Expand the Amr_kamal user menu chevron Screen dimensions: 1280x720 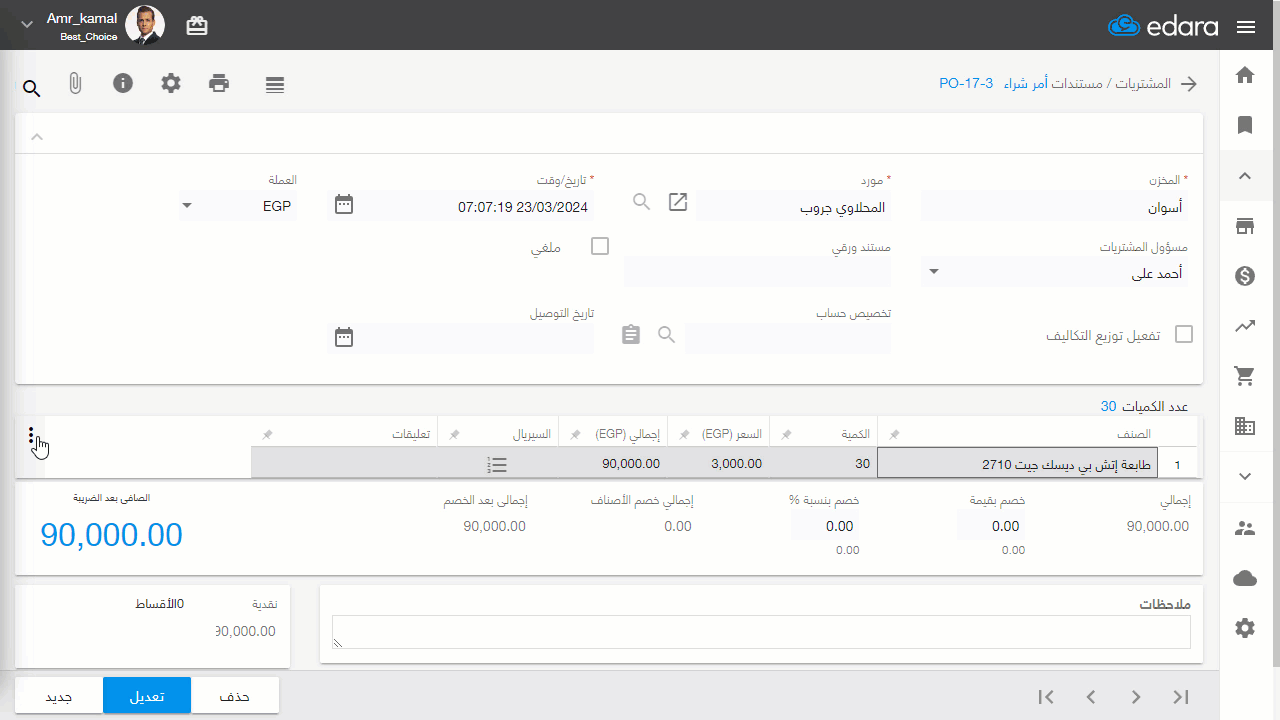[x=27, y=25]
